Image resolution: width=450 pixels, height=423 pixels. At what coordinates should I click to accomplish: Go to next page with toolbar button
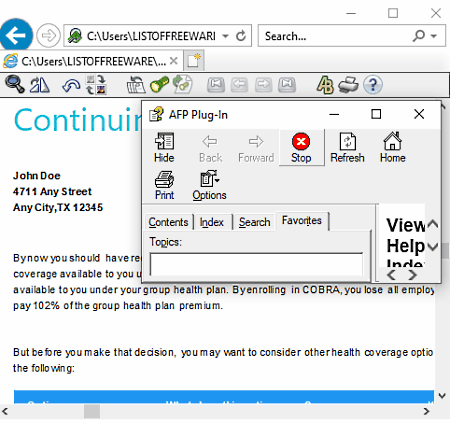pos(263,85)
